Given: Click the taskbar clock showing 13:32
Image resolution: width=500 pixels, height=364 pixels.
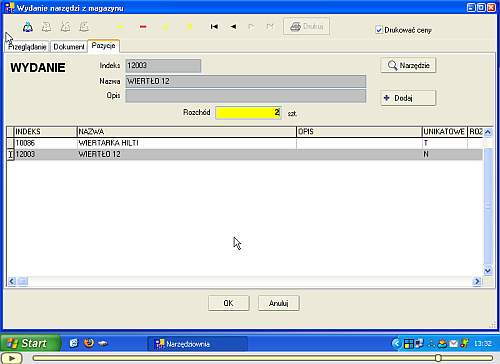Looking at the screenshot, I should (x=483, y=343).
